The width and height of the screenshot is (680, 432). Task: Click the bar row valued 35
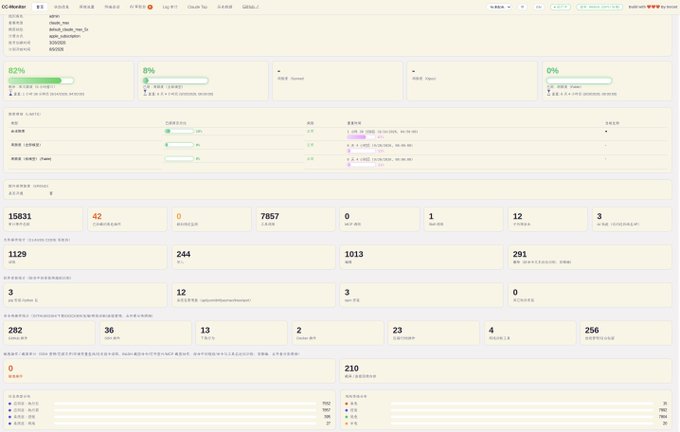pyautogui.click(x=506, y=403)
